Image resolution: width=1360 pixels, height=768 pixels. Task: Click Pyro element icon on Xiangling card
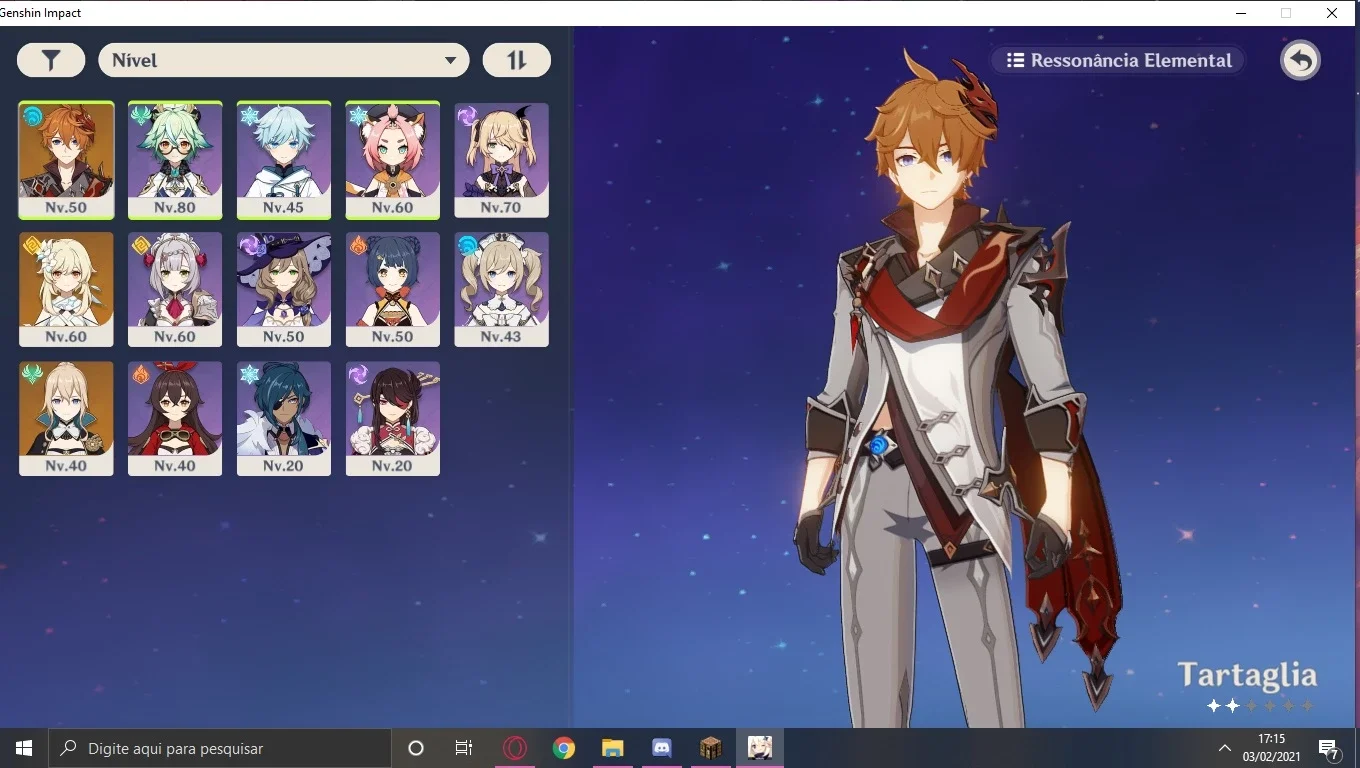click(359, 245)
